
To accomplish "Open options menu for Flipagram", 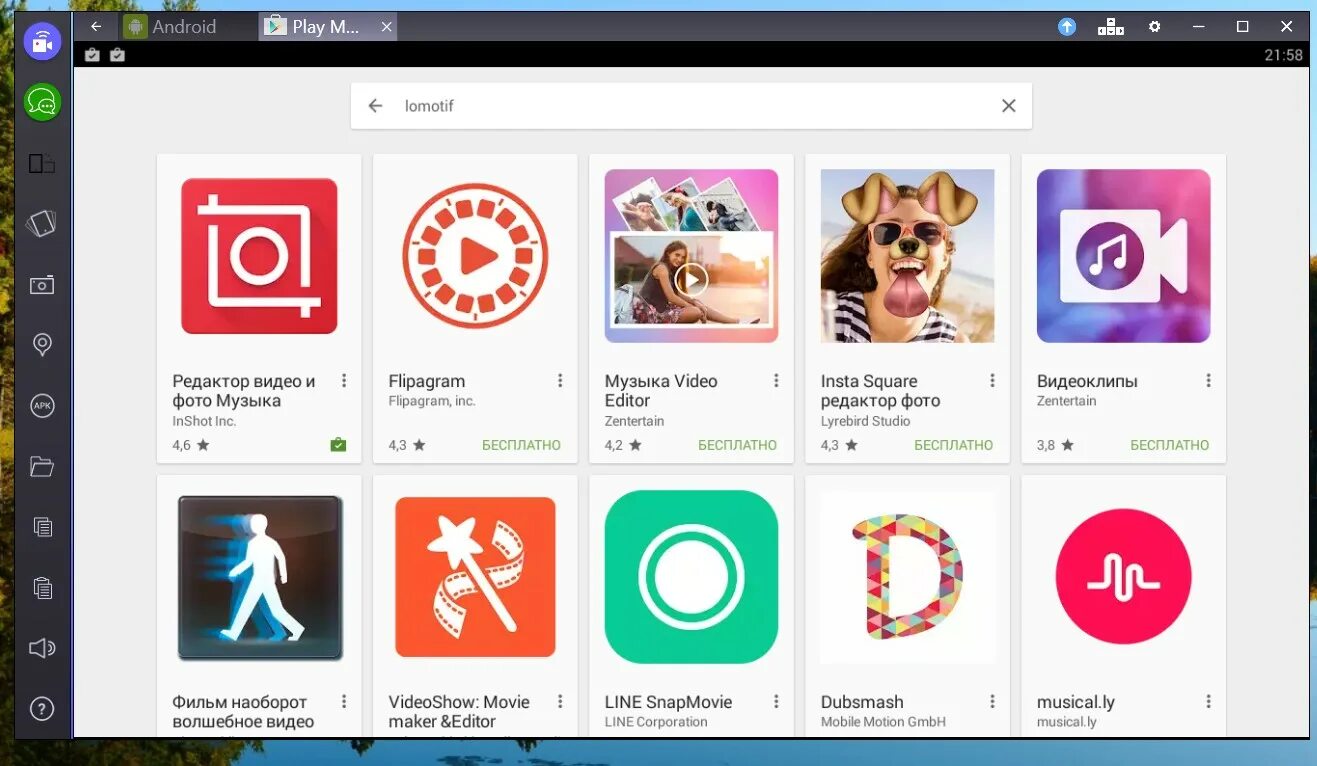I will click(x=560, y=381).
